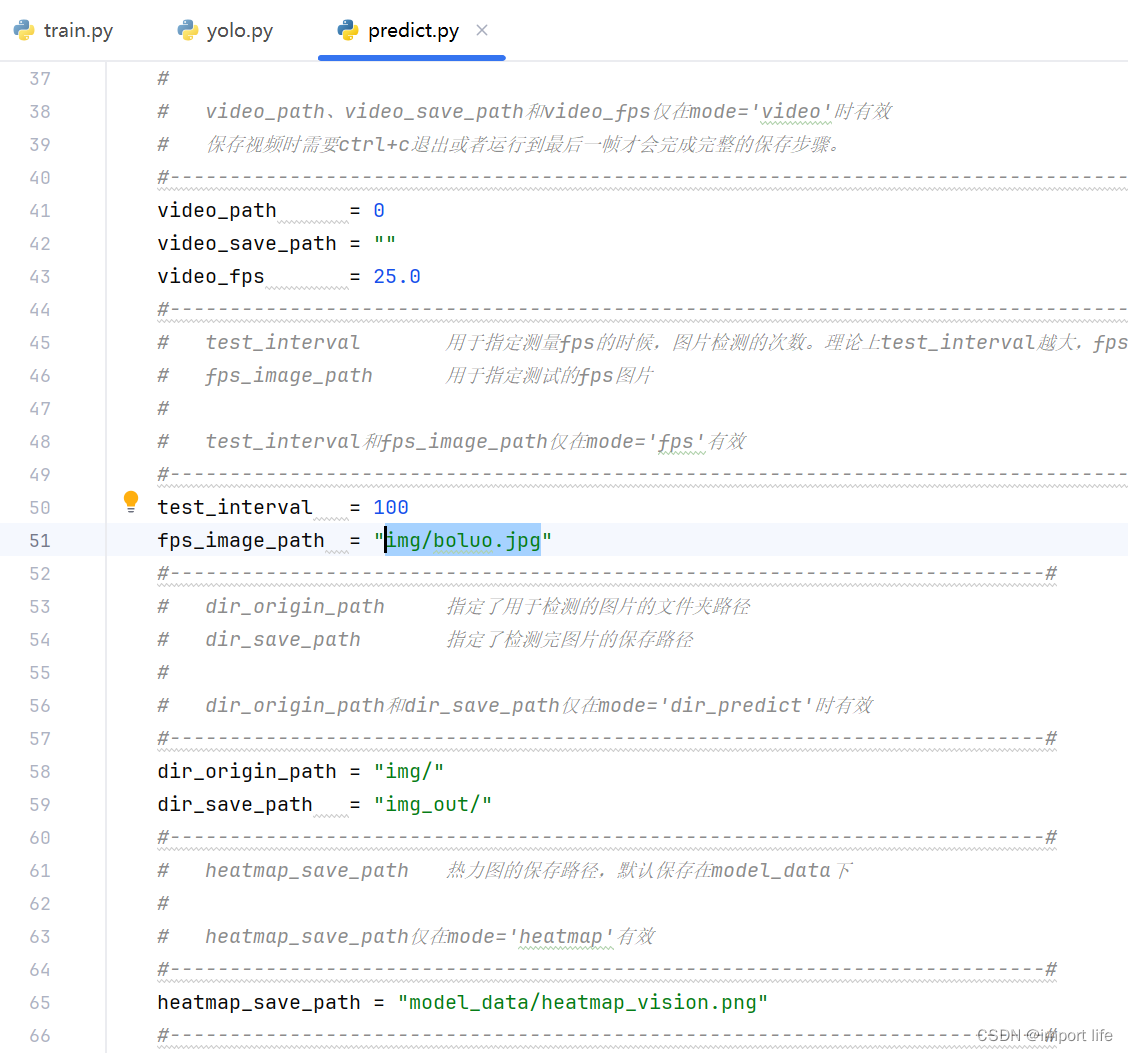
Task: Click the Python icon on predict.py tab
Action: (x=348, y=30)
